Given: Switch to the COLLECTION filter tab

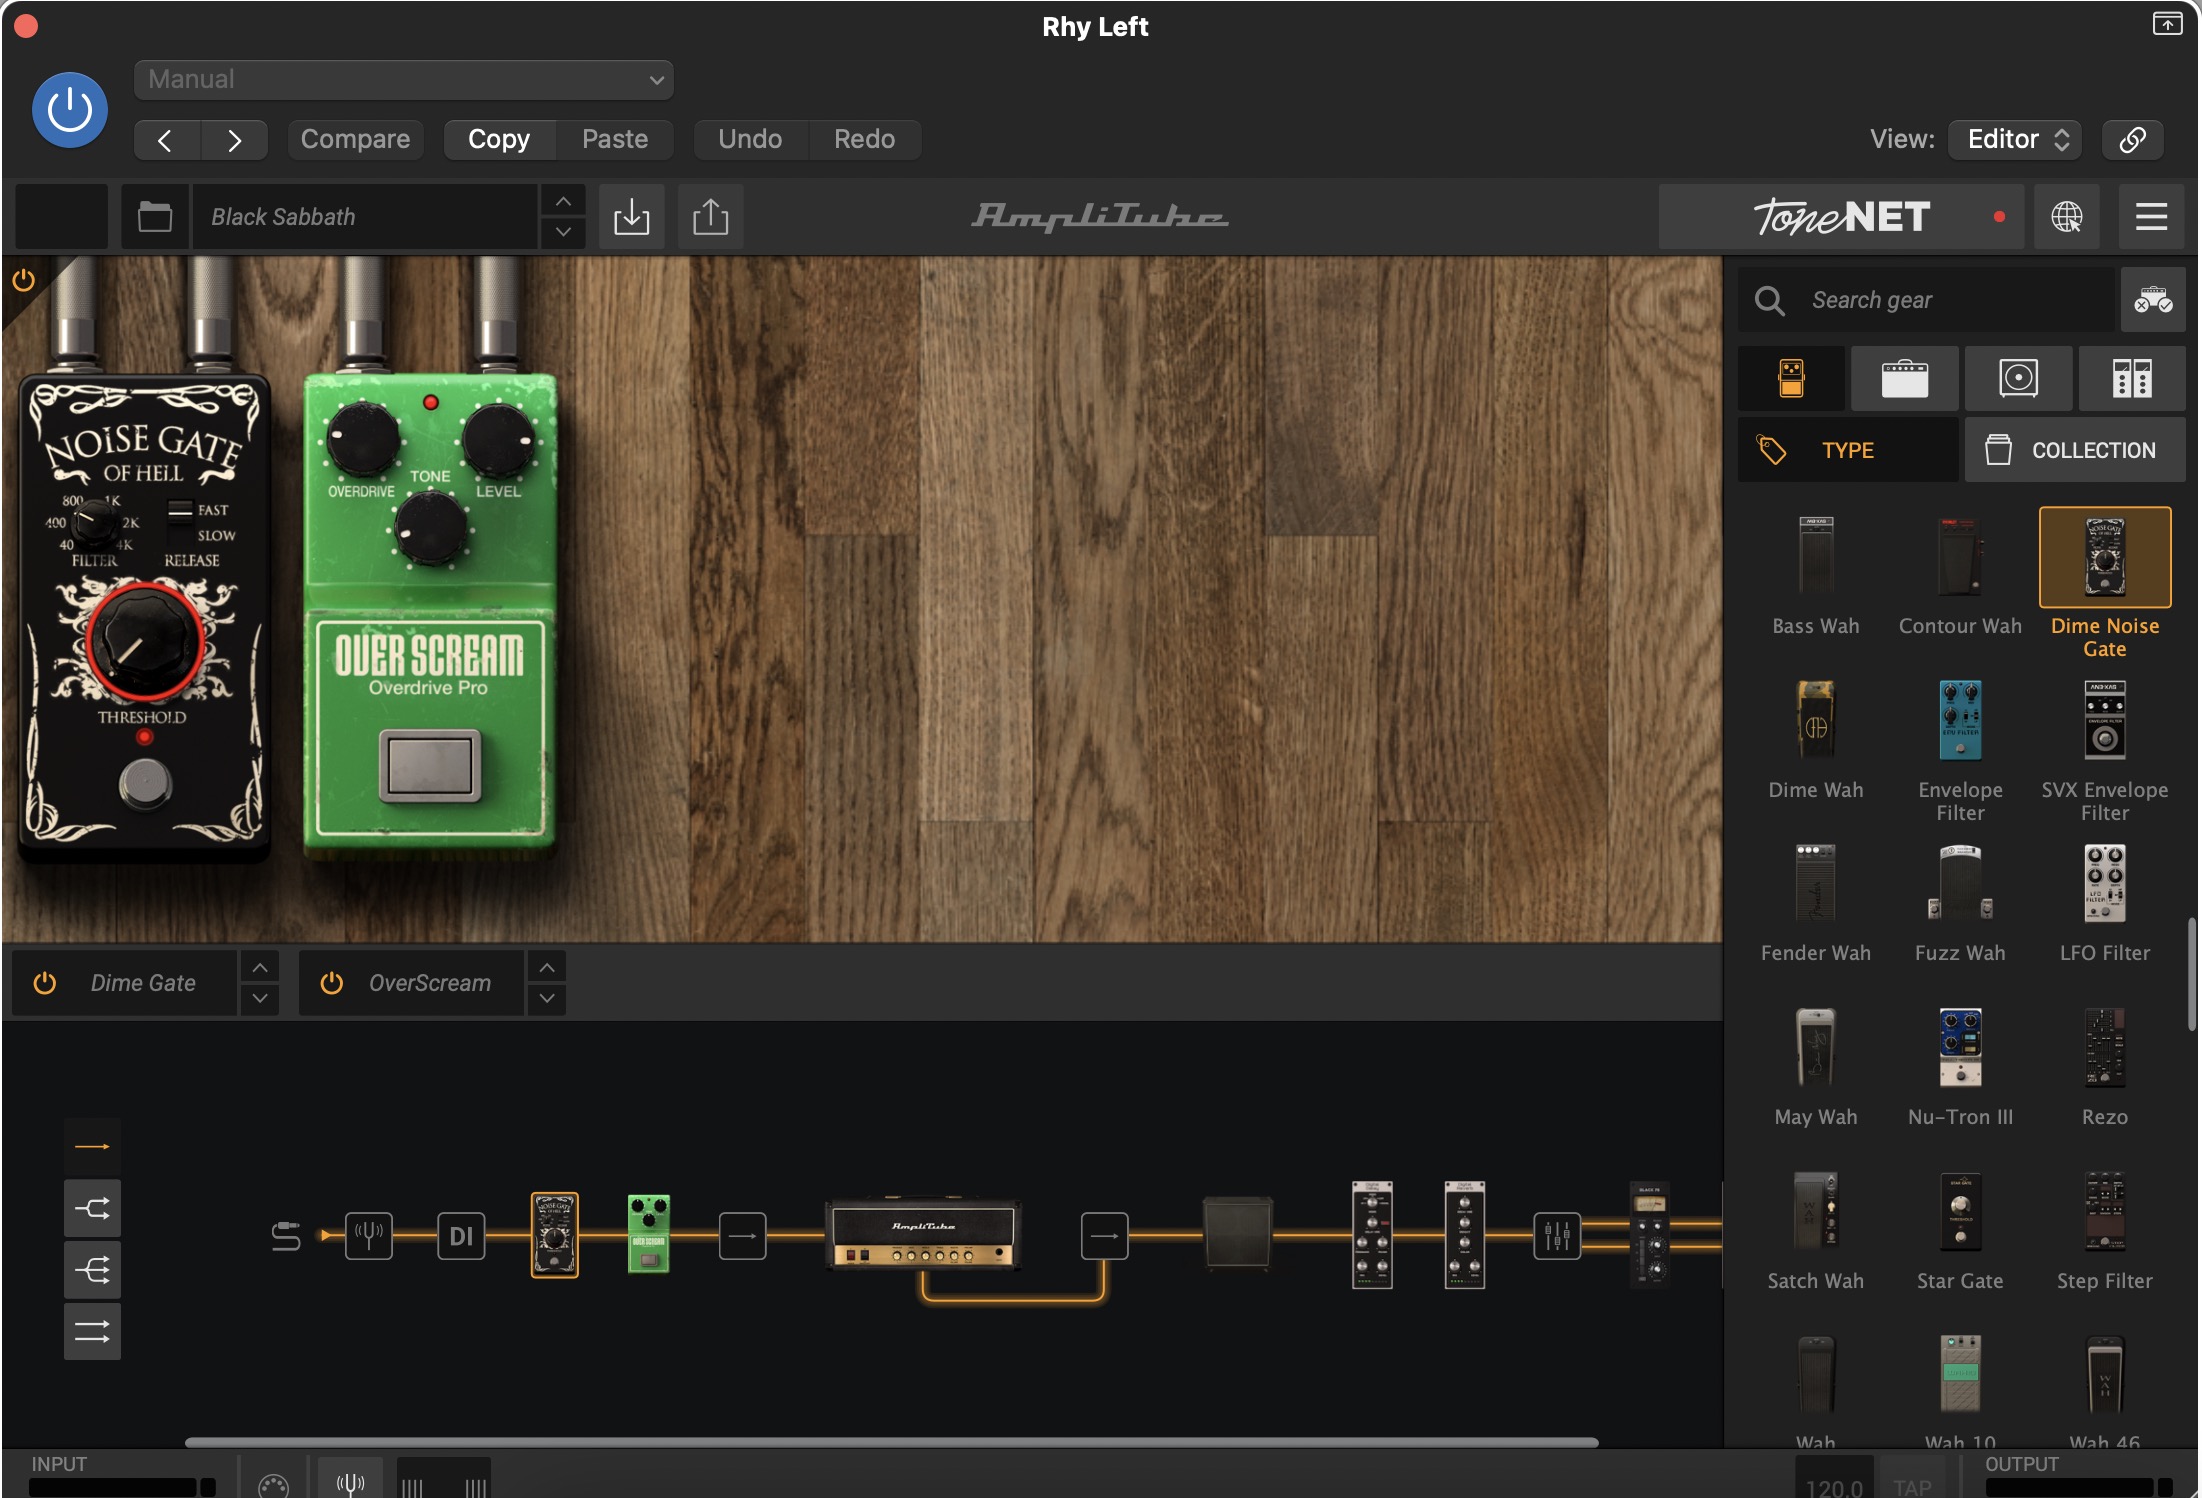Looking at the screenshot, I should tap(2075, 450).
